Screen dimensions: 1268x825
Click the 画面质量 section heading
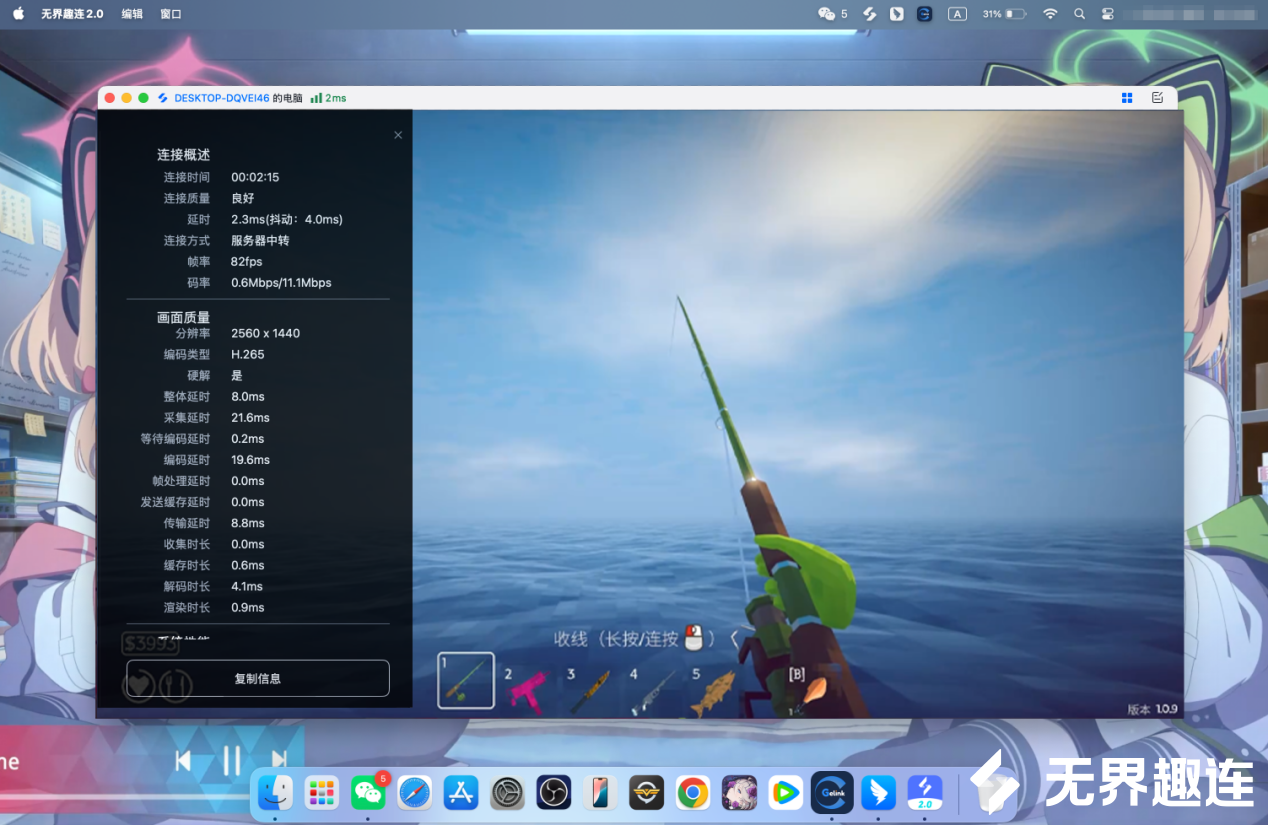coord(184,317)
